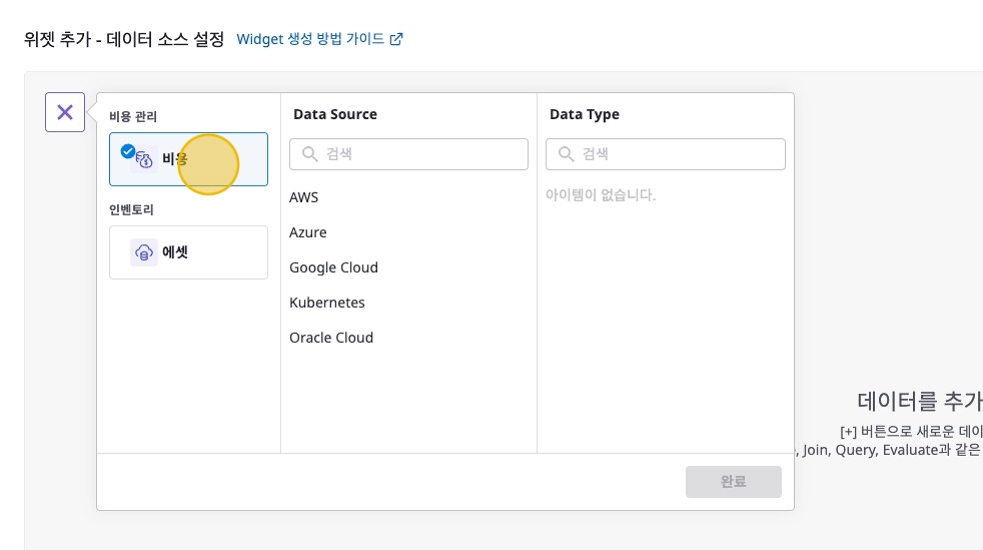
Task: Click the external link icon beside the guide link
Action: [x=396, y=39]
